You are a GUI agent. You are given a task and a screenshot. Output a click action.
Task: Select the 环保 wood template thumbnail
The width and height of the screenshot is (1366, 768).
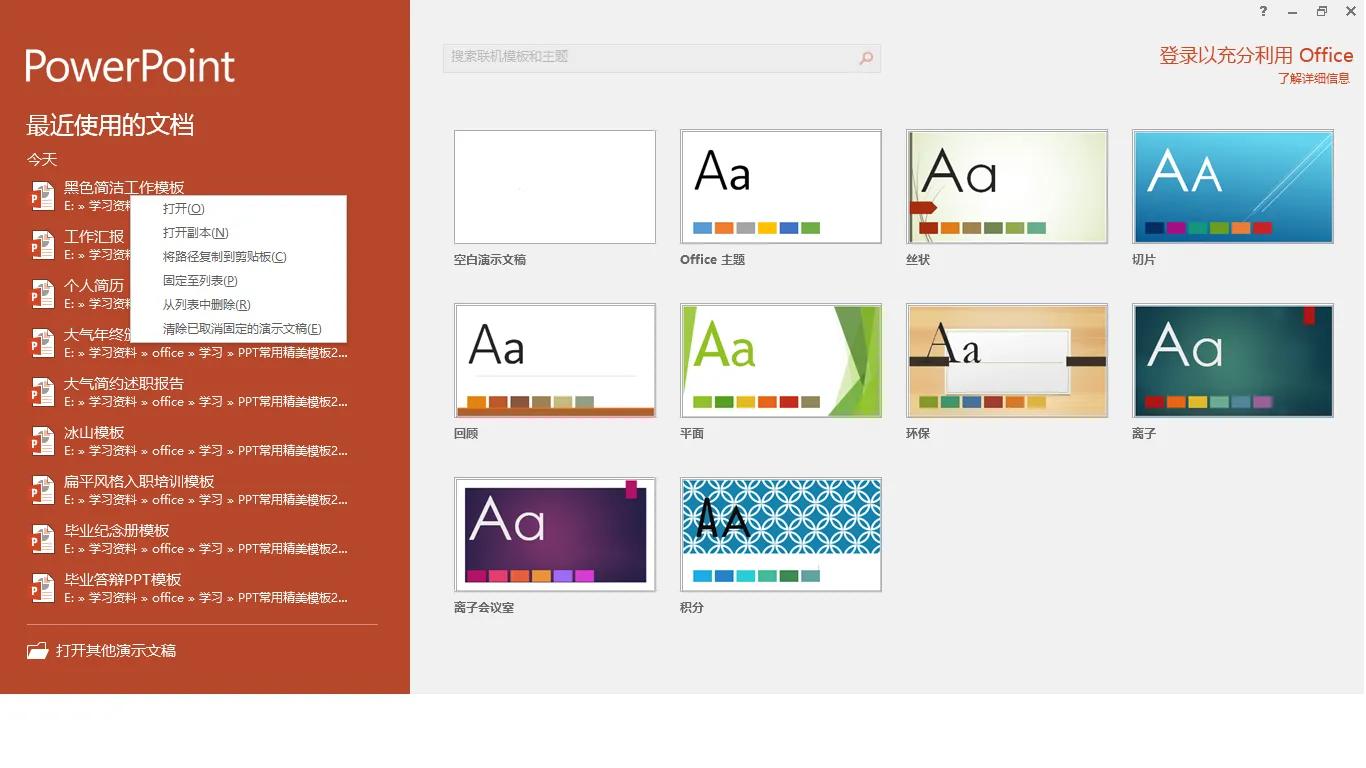[1007, 361]
